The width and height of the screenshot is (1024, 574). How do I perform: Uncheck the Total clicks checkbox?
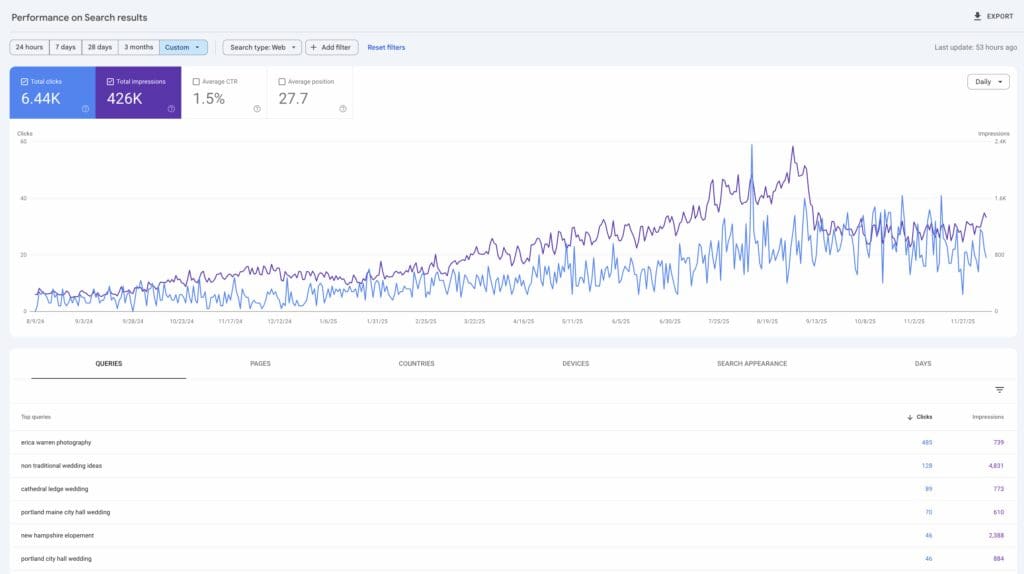(25, 81)
